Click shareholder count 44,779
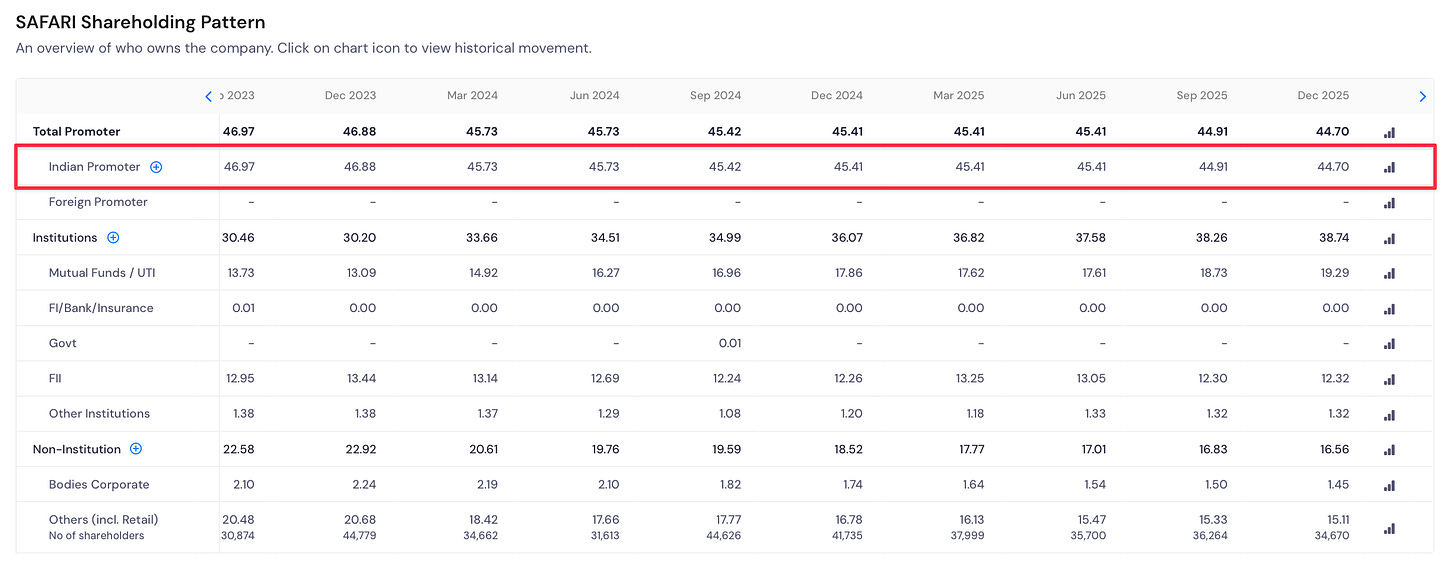The image size is (1456, 580). [x=360, y=536]
